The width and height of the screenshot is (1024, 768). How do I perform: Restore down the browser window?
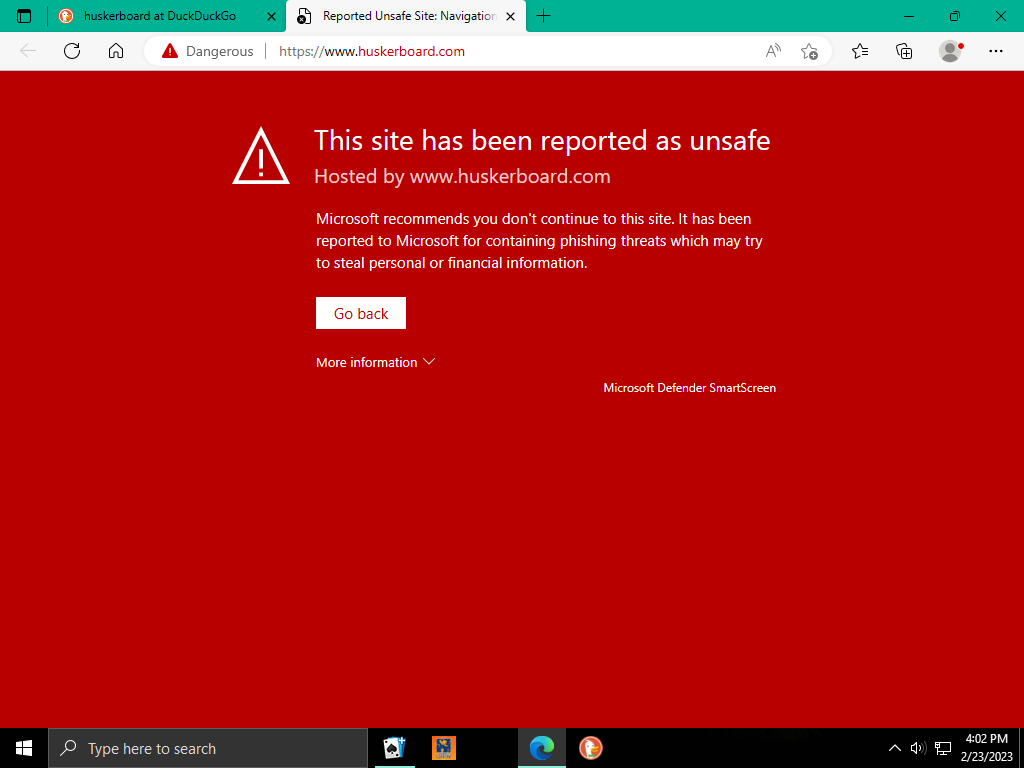point(955,16)
